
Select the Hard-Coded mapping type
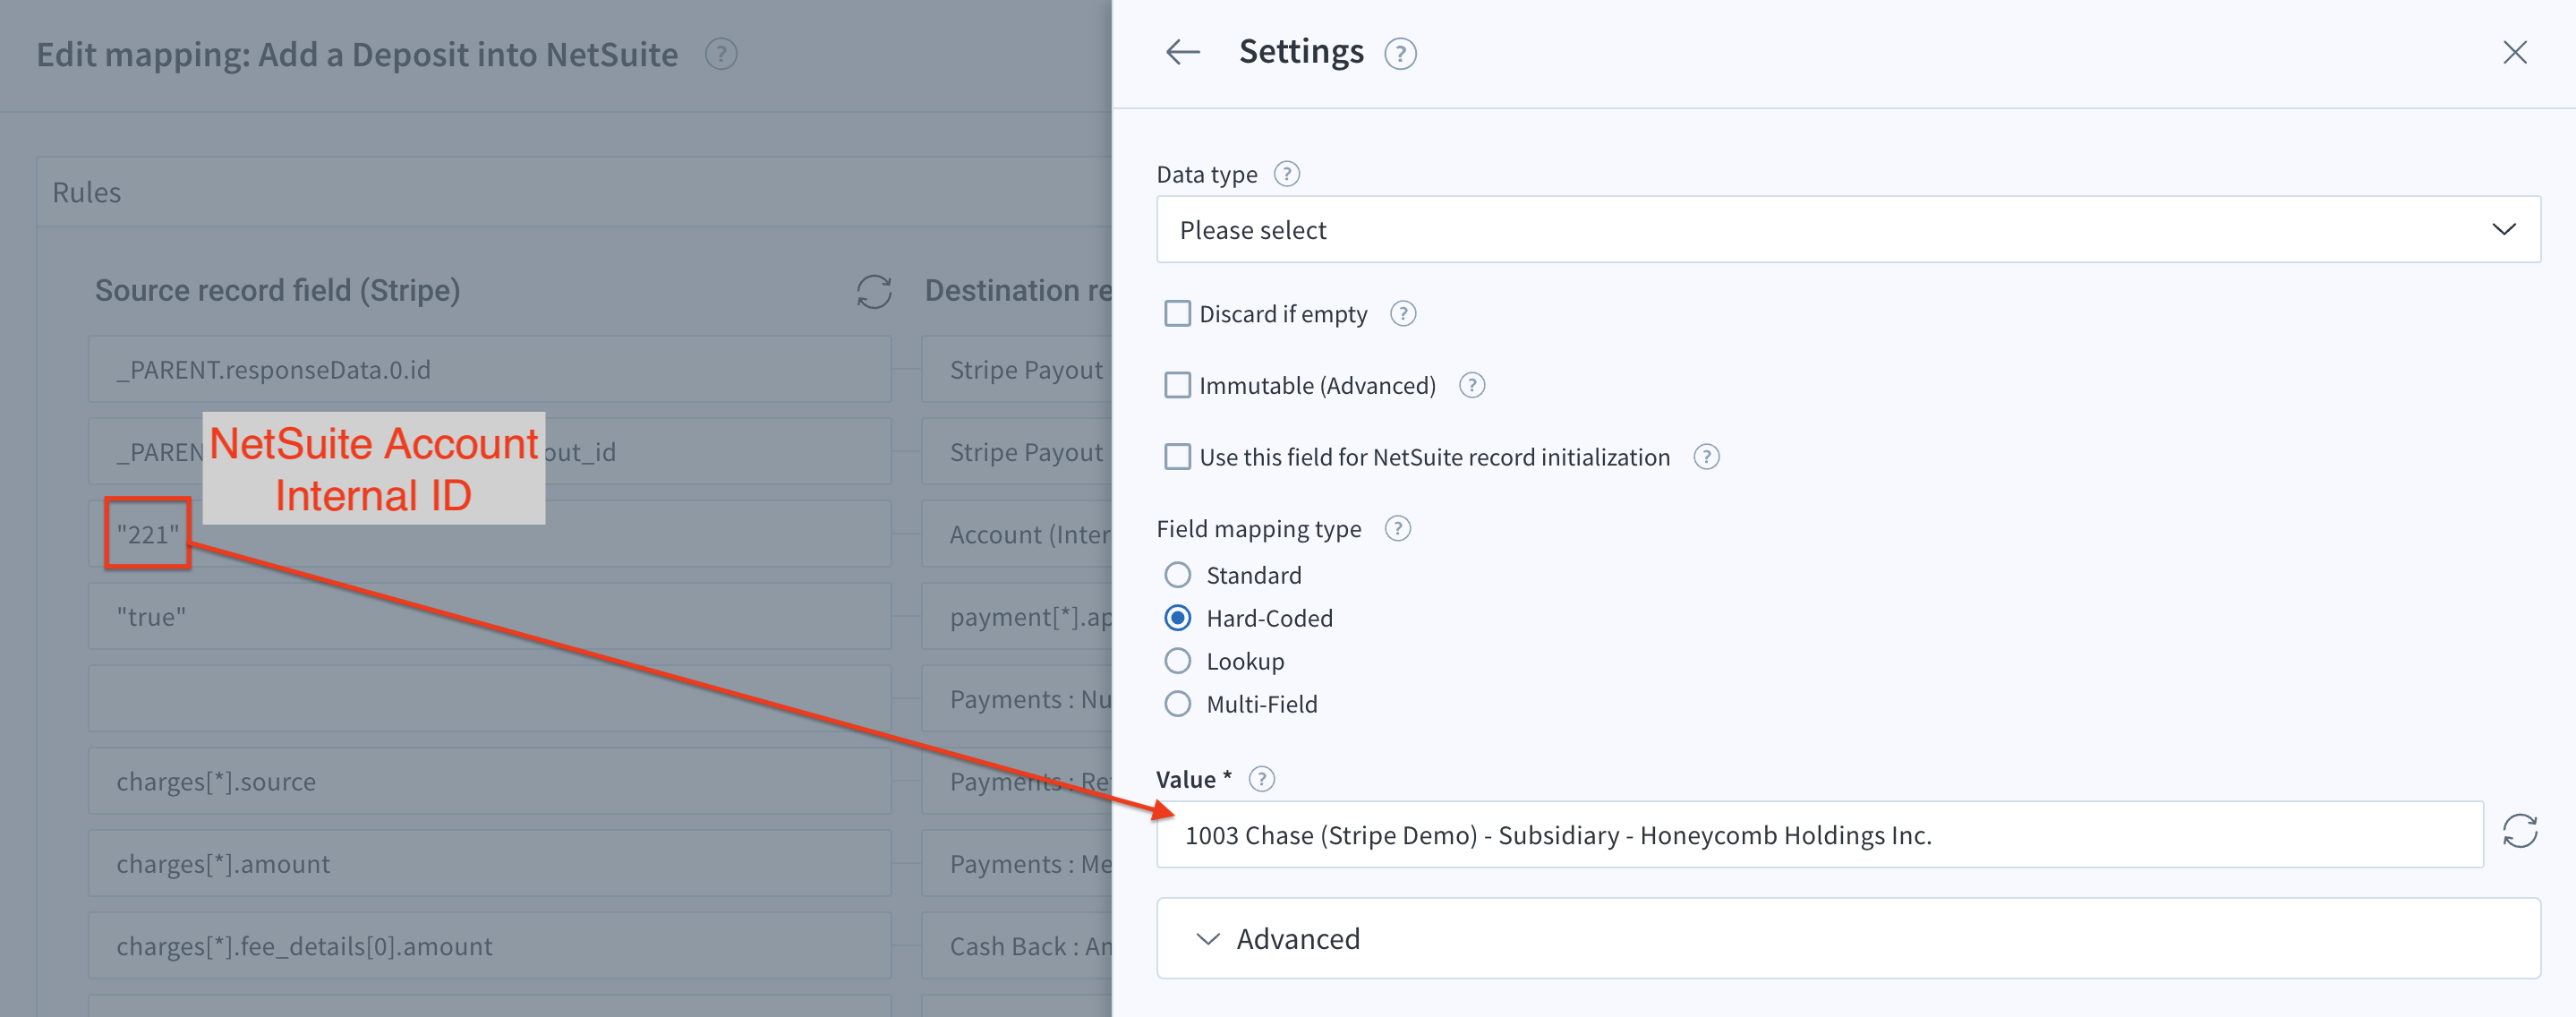pyautogui.click(x=1178, y=618)
